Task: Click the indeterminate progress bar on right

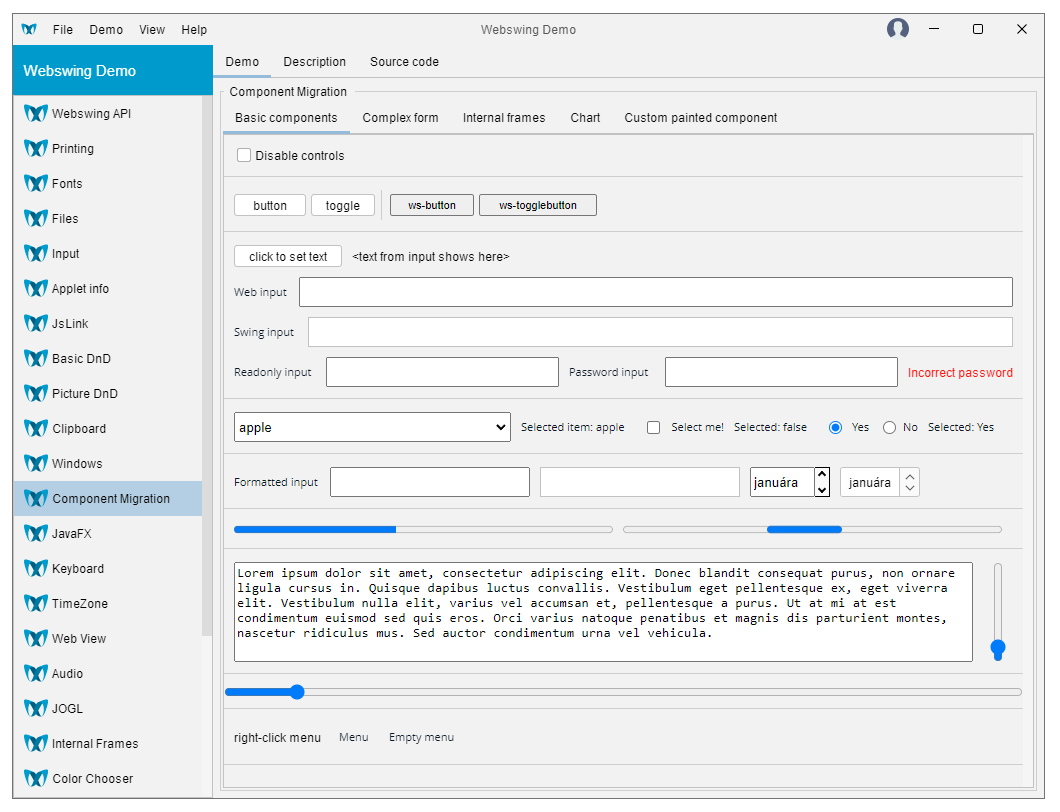Action: pos(812,529)
